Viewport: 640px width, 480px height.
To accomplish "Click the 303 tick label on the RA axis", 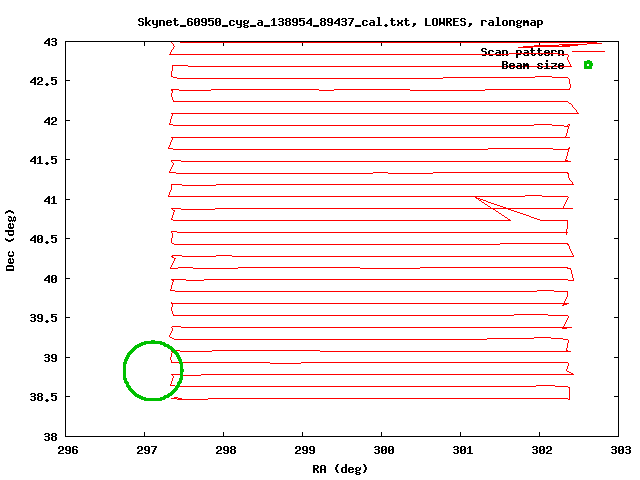I will pos(619,450).
